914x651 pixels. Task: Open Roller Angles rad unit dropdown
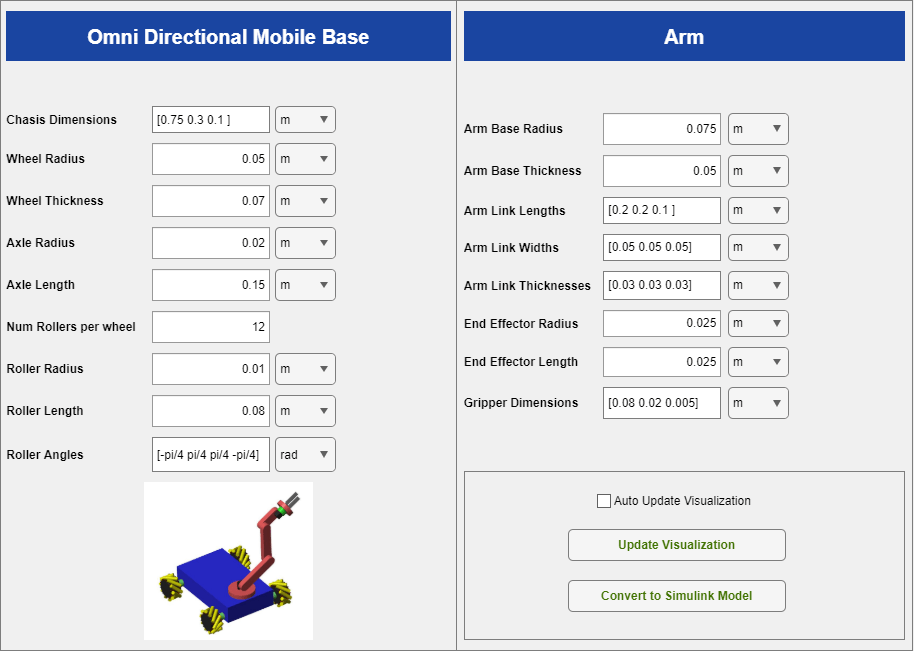[x=305, y=454]
